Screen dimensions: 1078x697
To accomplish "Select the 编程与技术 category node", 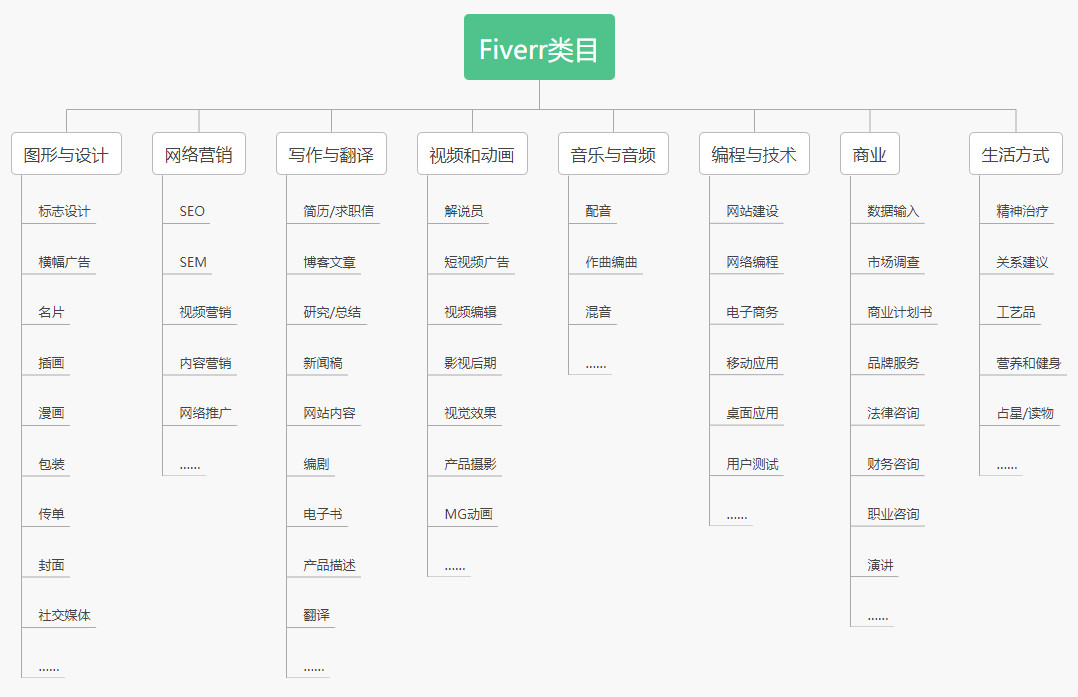I will click(x=754, y=154).
